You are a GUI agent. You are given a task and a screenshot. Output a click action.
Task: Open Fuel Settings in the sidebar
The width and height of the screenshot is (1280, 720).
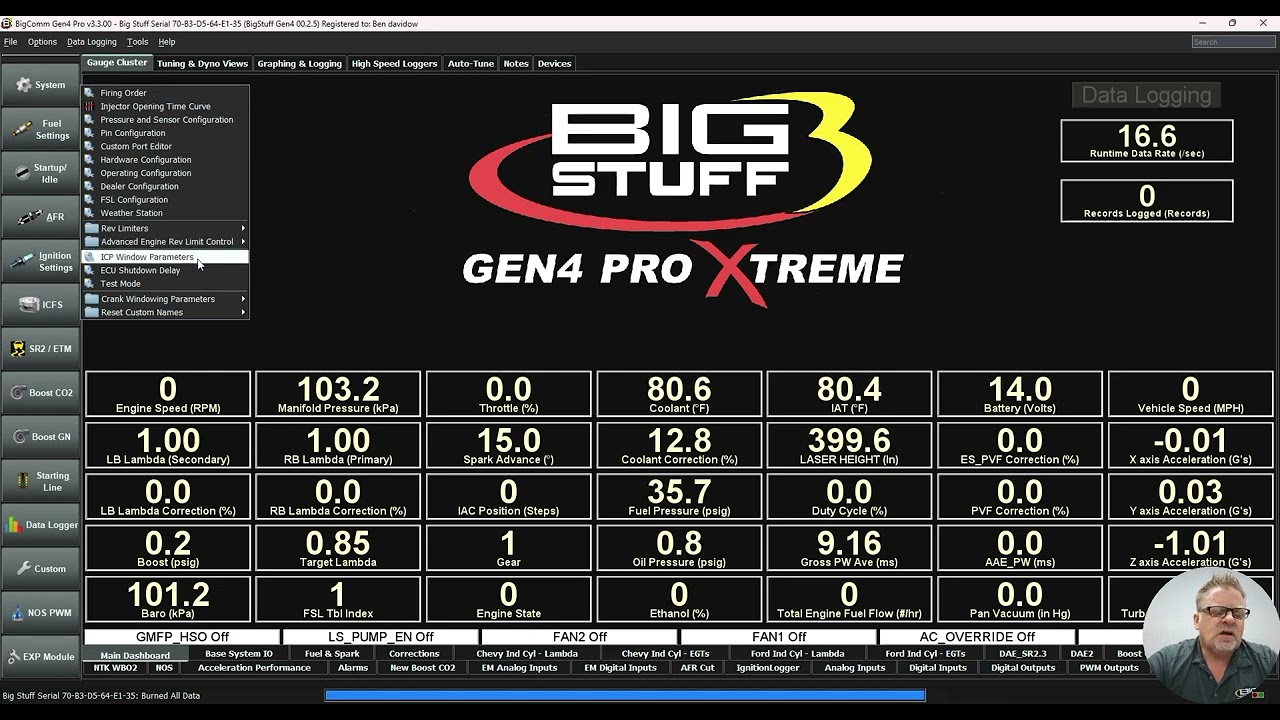40,129
